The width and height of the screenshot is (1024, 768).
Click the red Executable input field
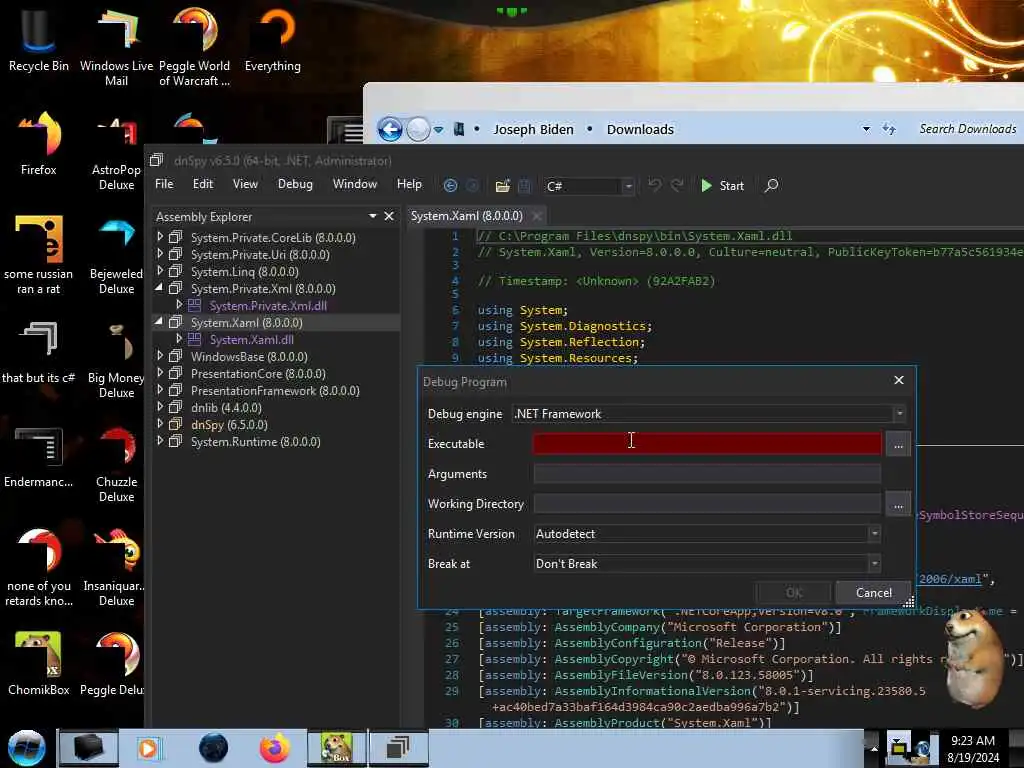707,443
